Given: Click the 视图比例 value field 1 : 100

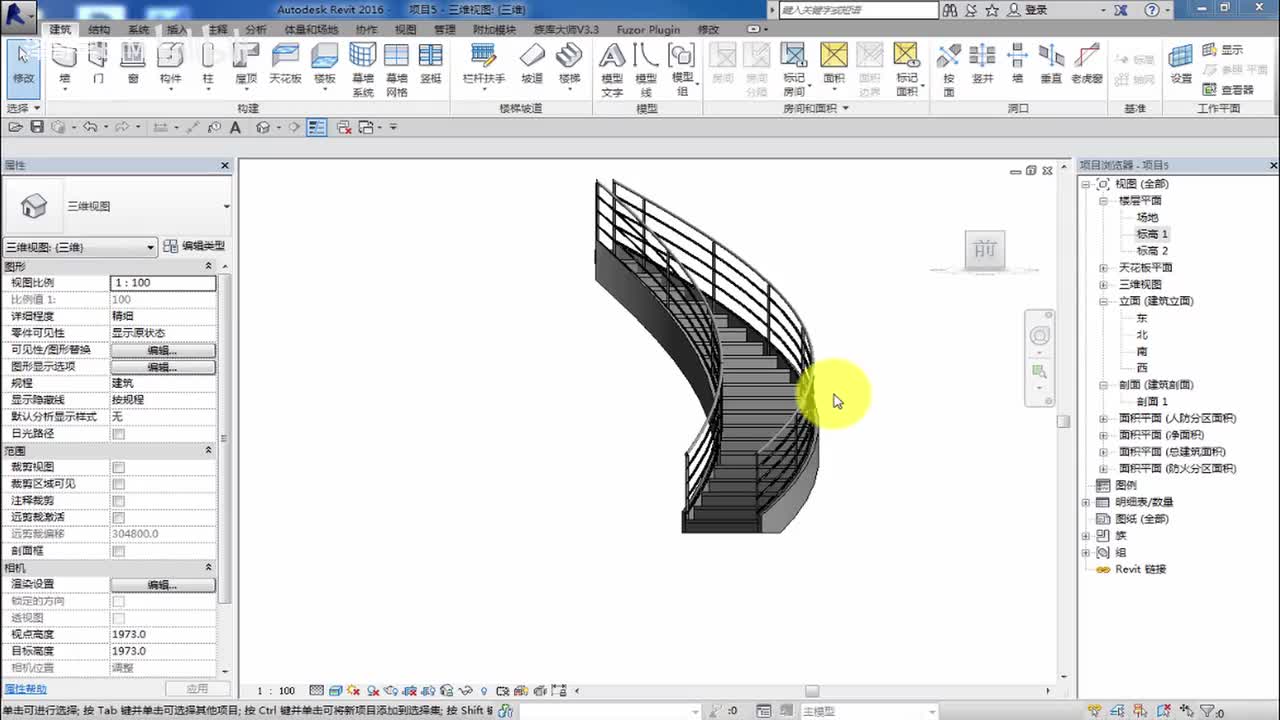Looking at the screenshot, I should 162,283.
